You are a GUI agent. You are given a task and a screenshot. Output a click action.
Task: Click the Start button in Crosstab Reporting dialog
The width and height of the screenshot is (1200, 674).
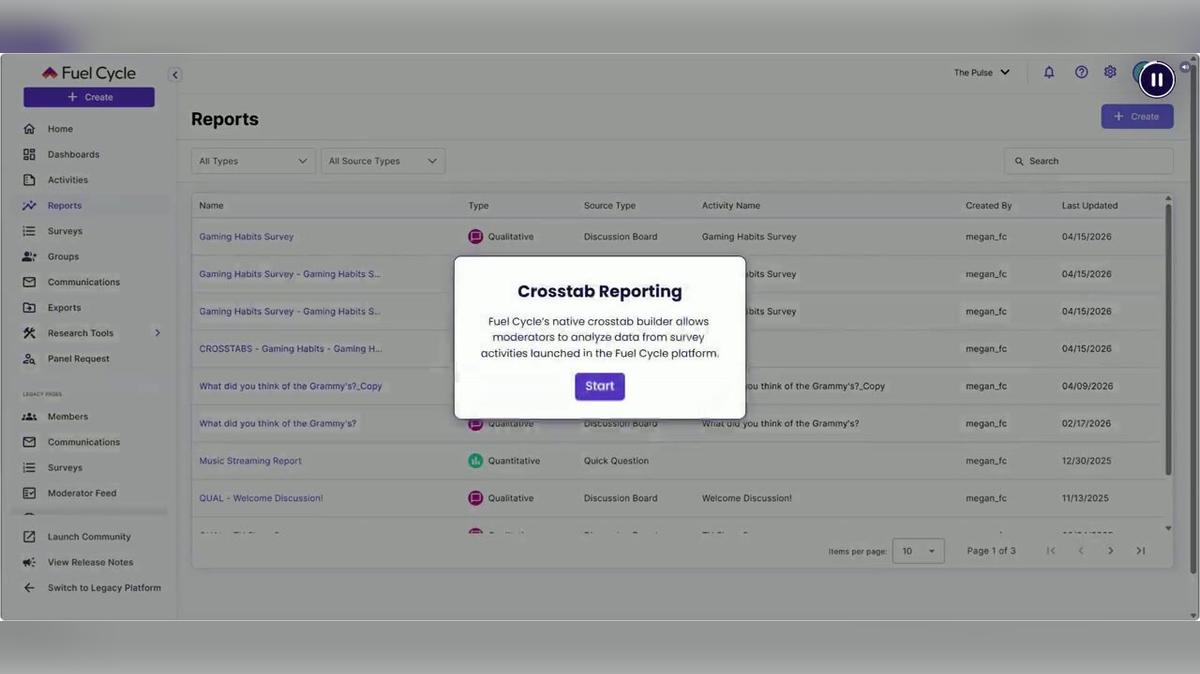(600, 386)
